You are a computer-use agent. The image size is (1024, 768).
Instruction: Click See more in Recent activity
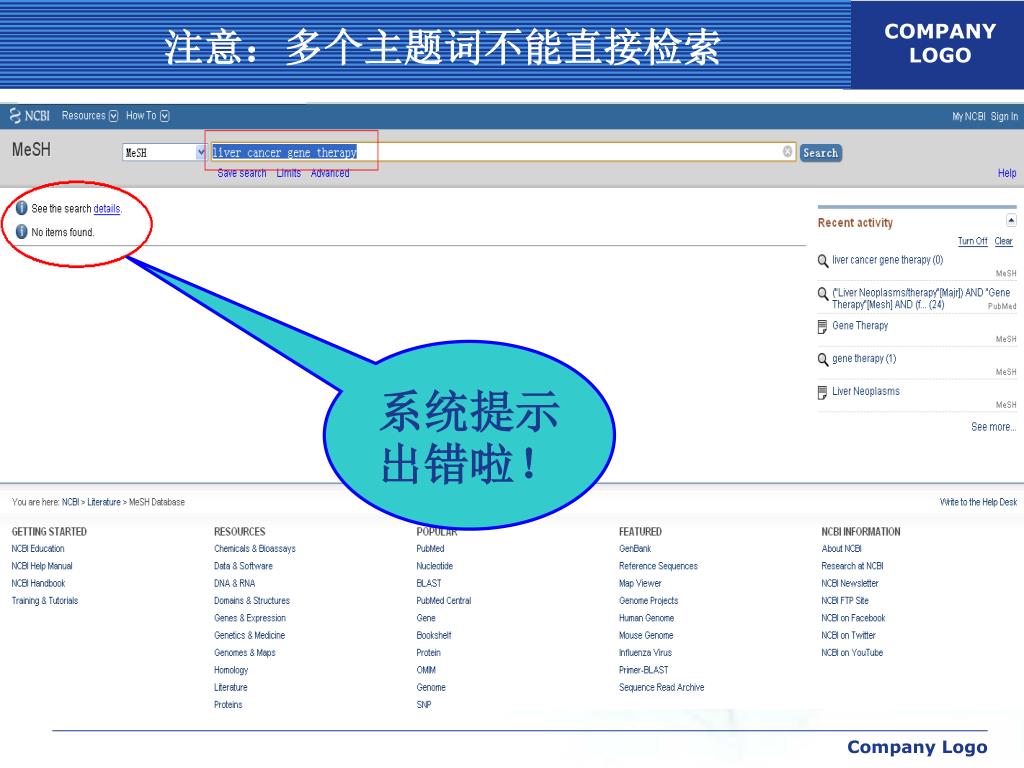pyautogui.click(x=993, y=426)
